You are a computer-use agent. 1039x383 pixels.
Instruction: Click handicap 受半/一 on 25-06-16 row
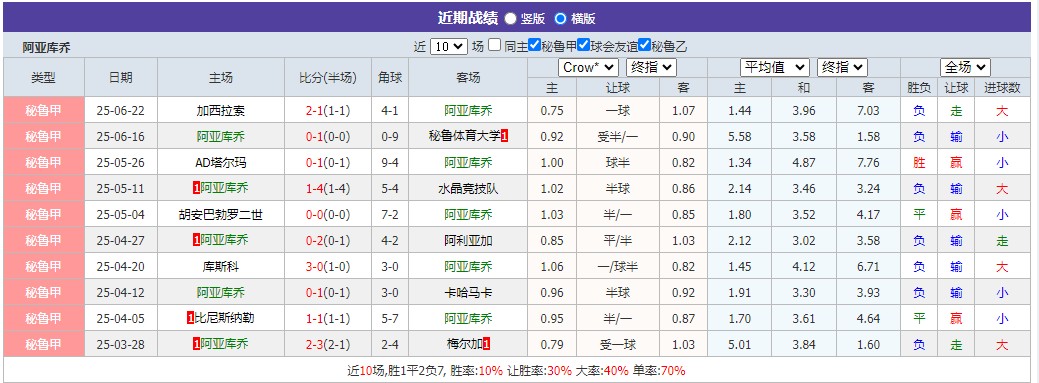pos(618,137)
